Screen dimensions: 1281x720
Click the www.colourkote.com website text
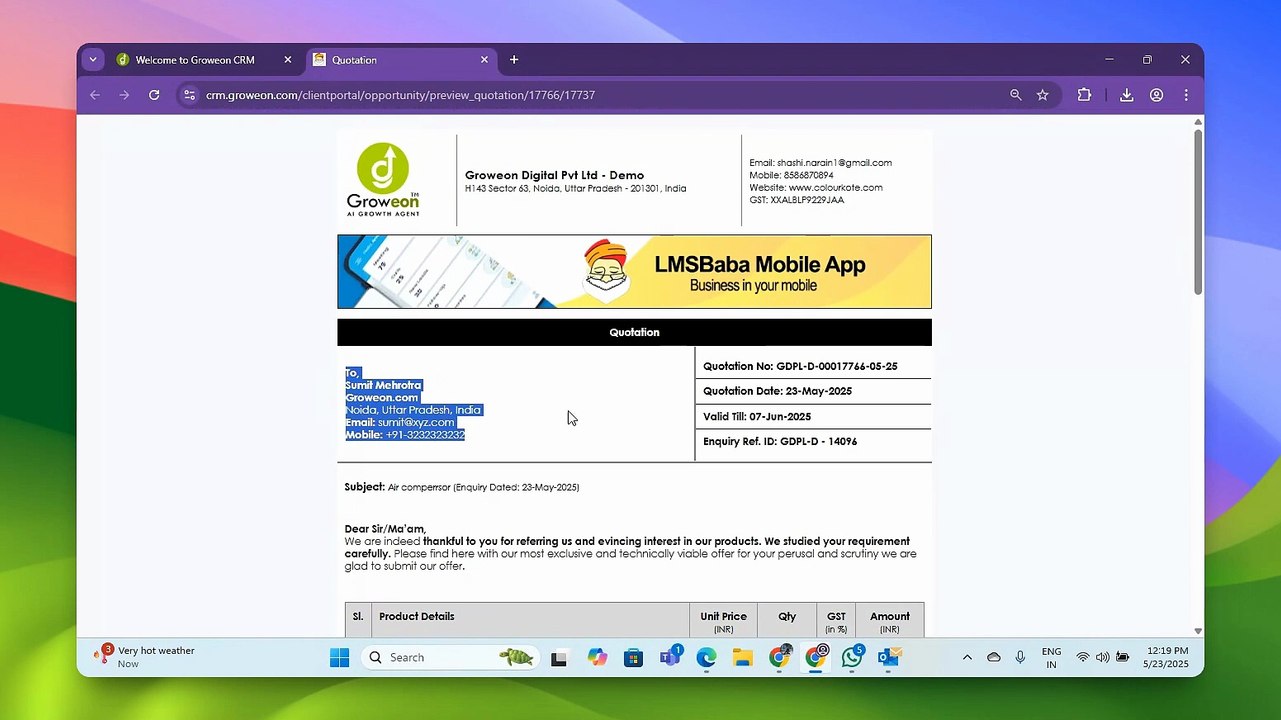click(x=835, y=187)
